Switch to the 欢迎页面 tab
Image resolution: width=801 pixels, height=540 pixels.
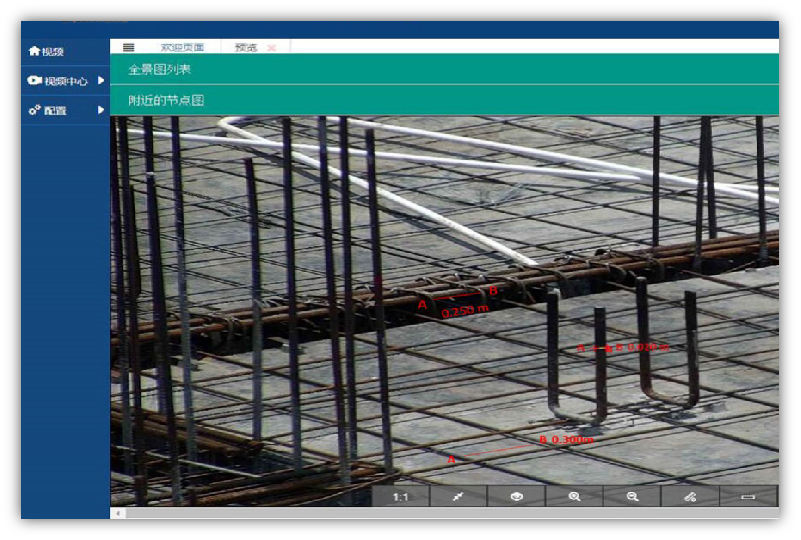[182, 47]
